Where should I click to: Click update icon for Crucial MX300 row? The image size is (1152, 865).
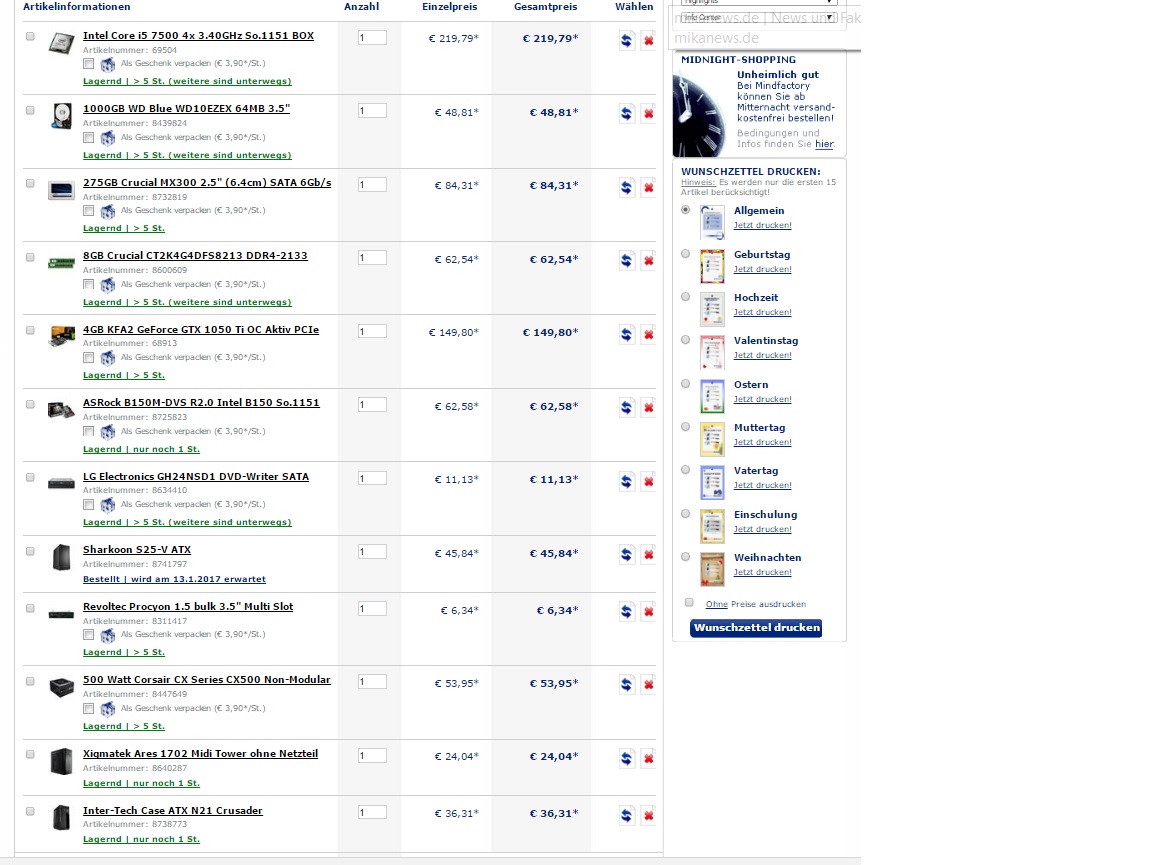click(x=626, y=187)
